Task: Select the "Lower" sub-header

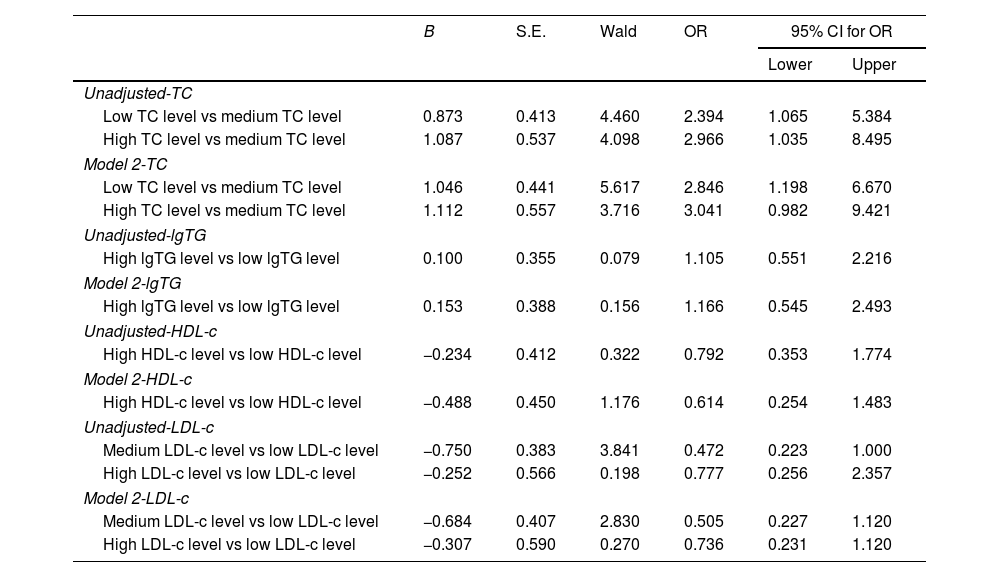Action: pos(790,65)
